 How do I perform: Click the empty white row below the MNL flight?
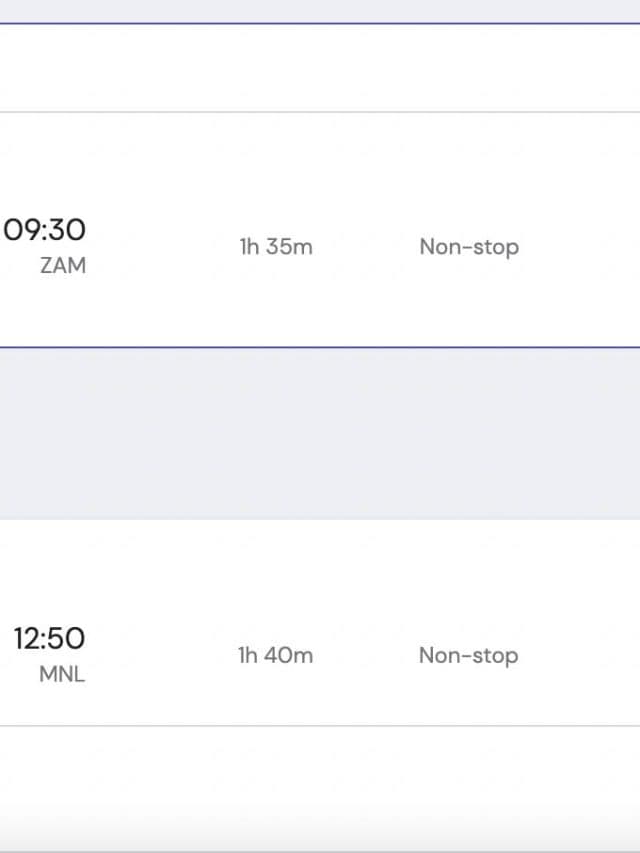pyautogui.click(x=320, y=780)
